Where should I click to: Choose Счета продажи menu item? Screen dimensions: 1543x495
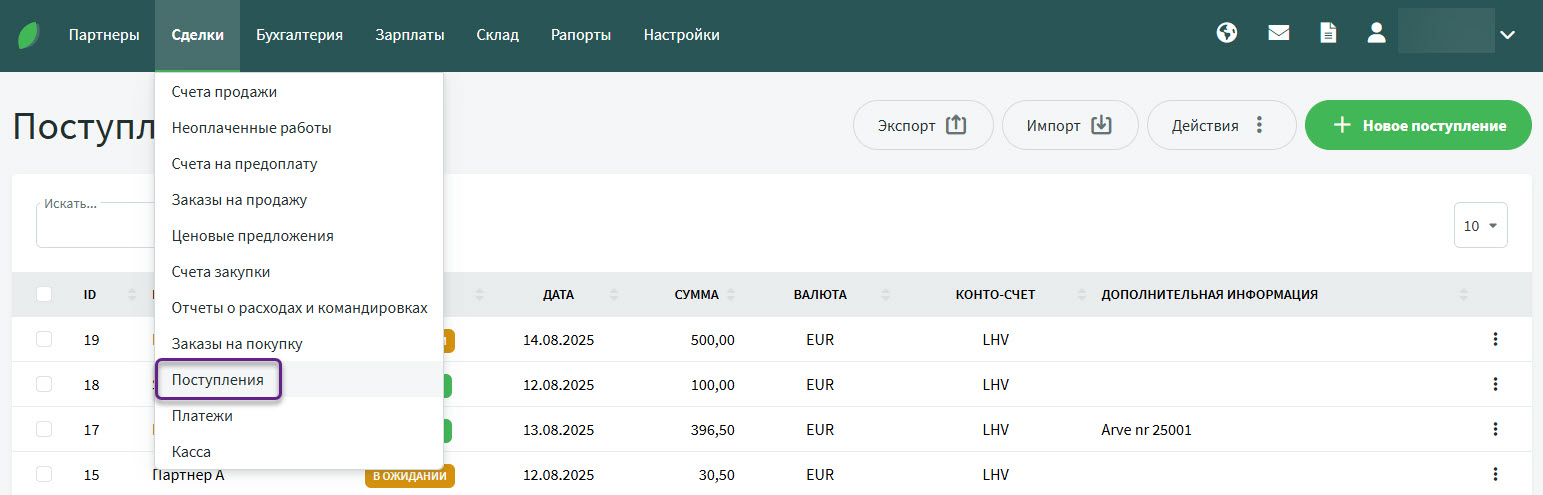click(224, 92)
